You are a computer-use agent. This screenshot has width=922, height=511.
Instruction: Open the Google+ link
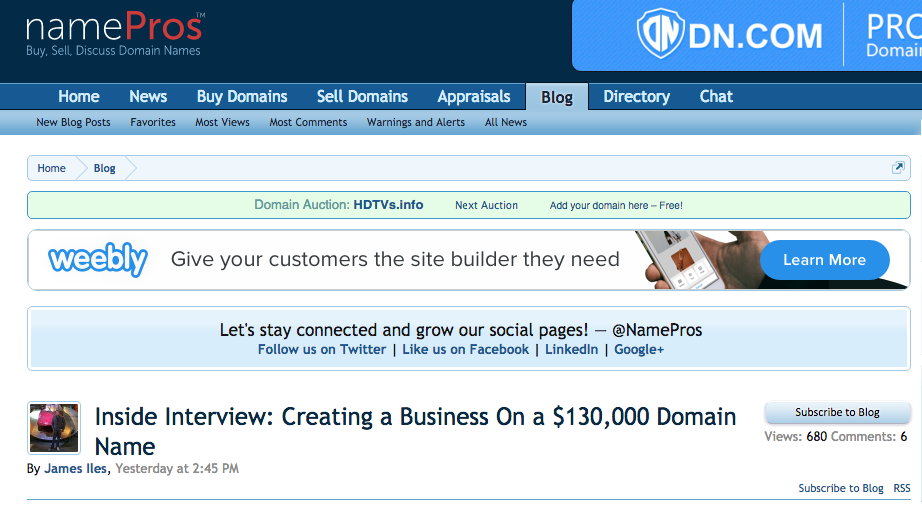639,349
